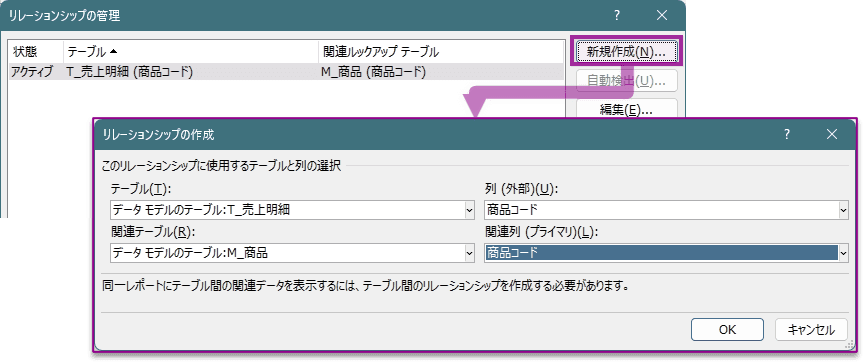Viewport: 864px width, 363px height.
Task: Click the 状態 column header
Action: pos(36,52)
